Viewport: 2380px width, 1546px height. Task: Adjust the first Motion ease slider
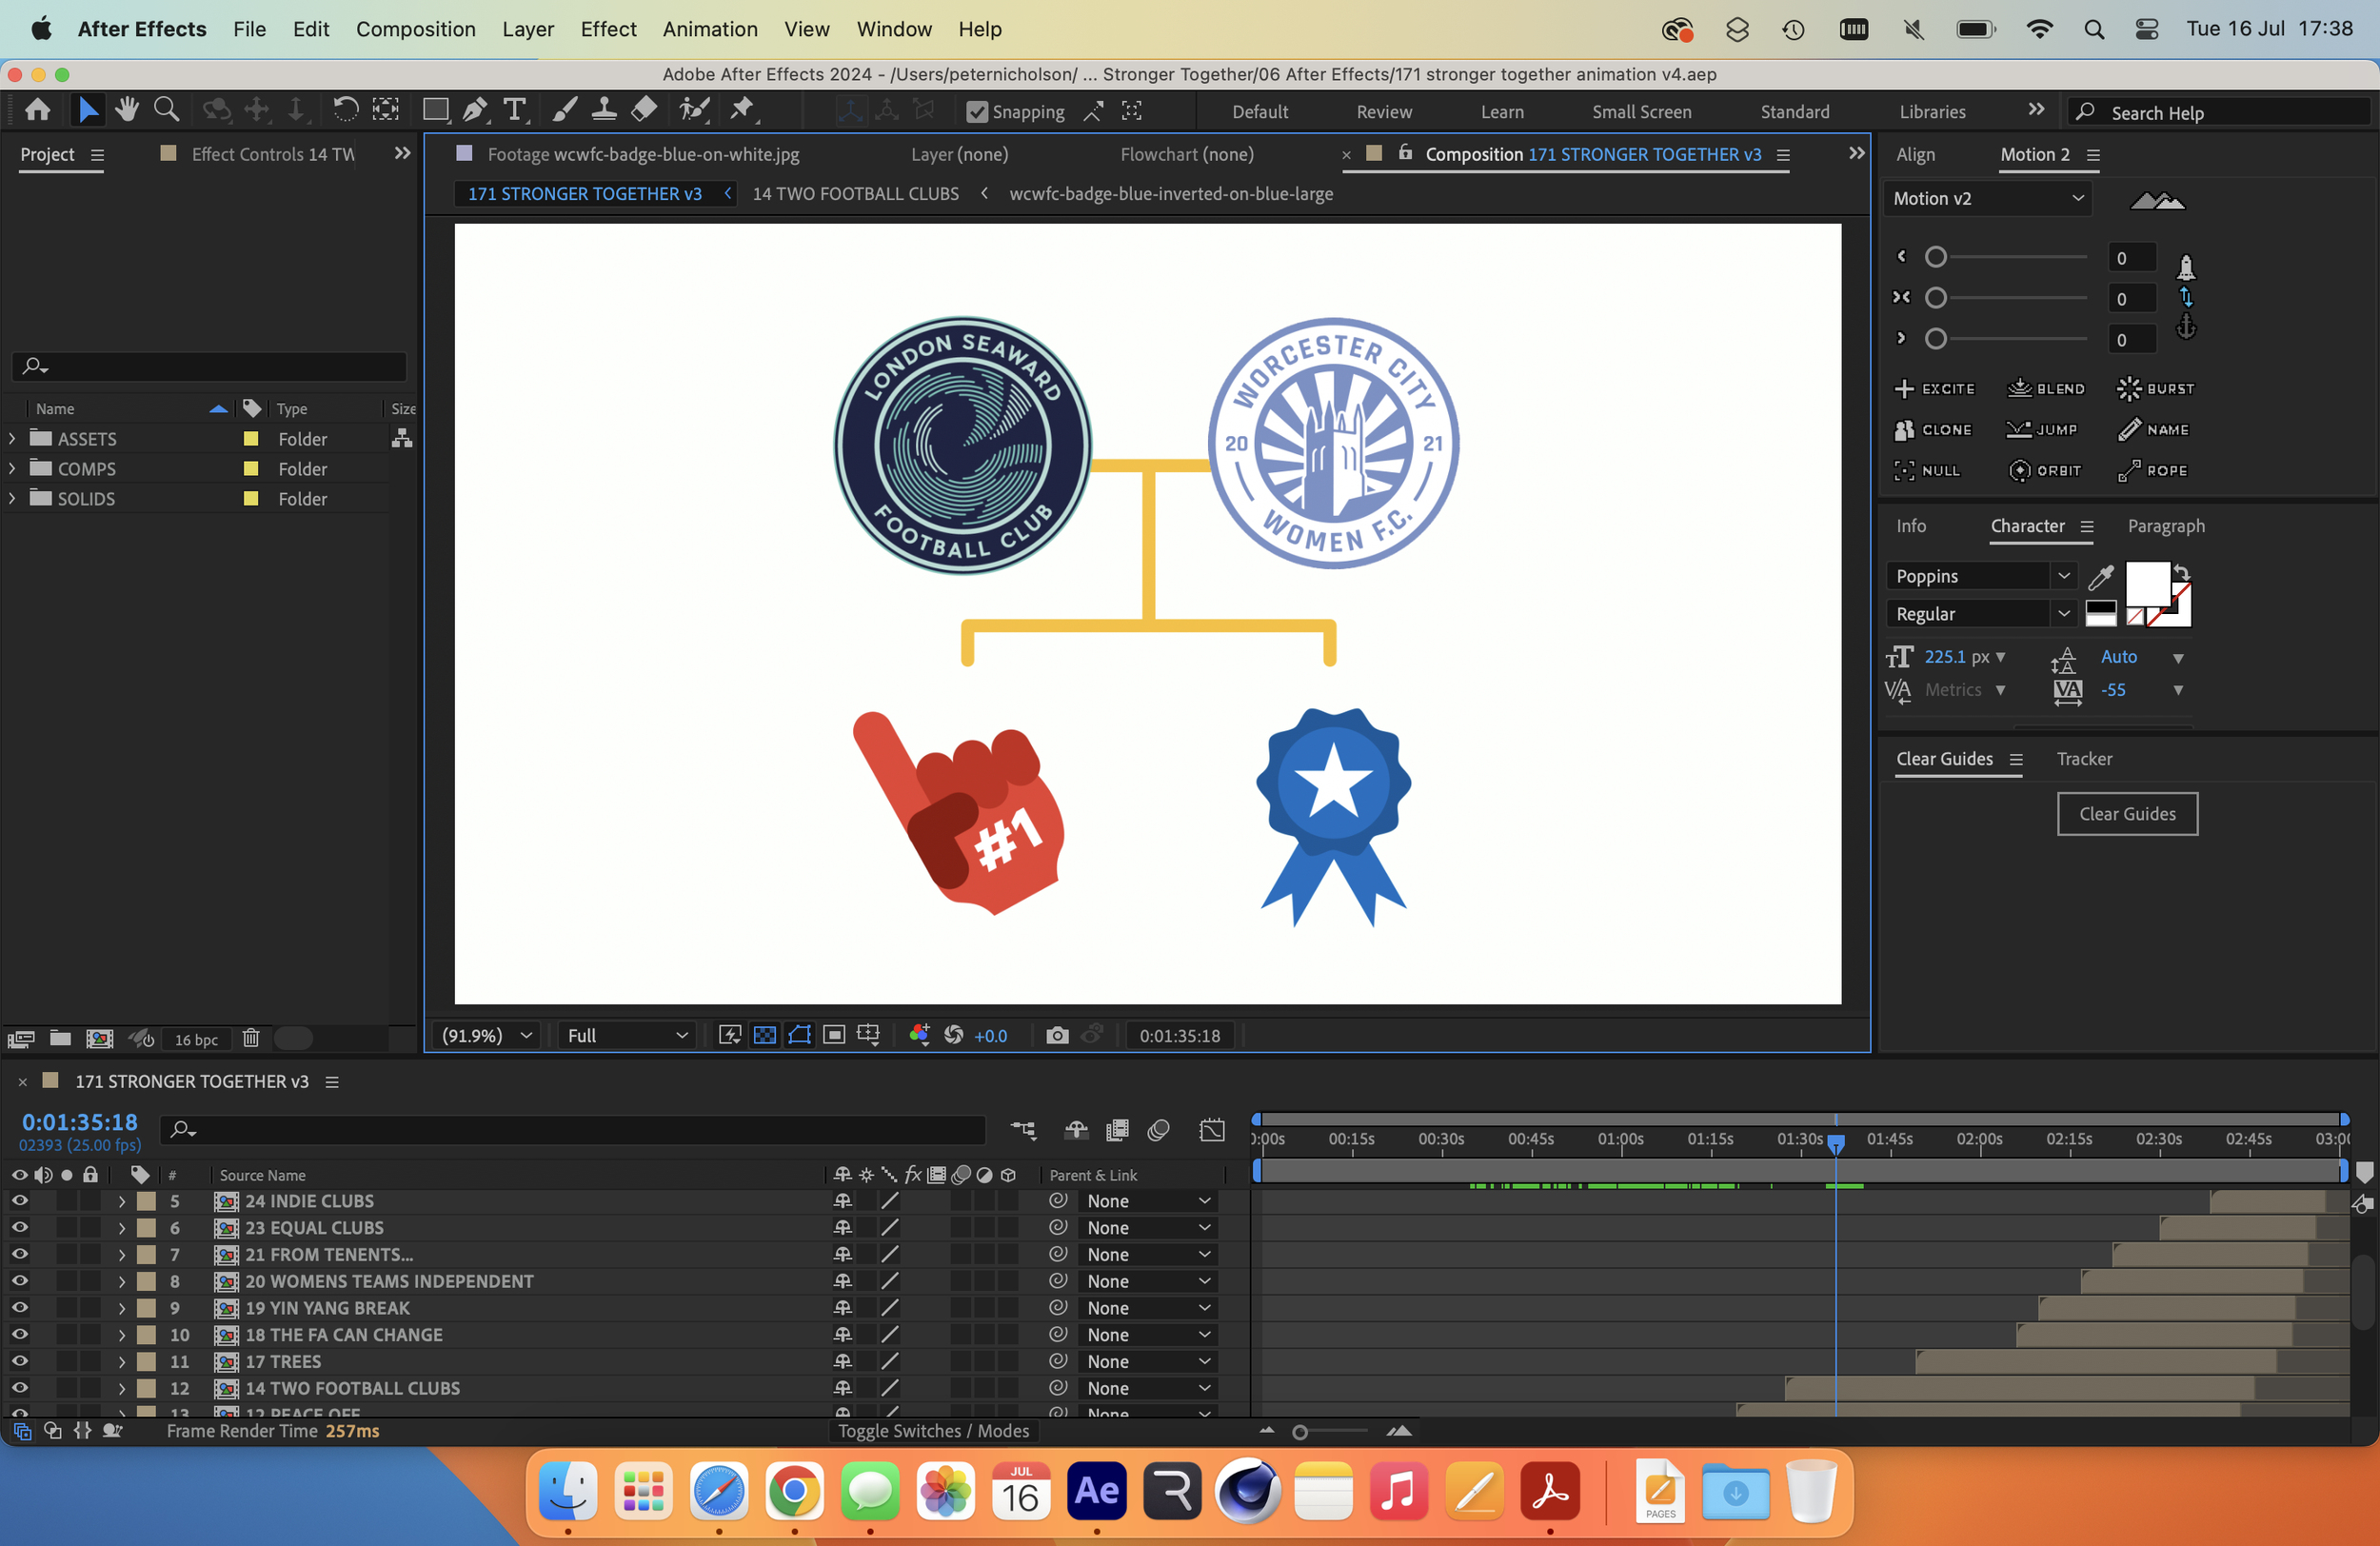[1936, 258]
